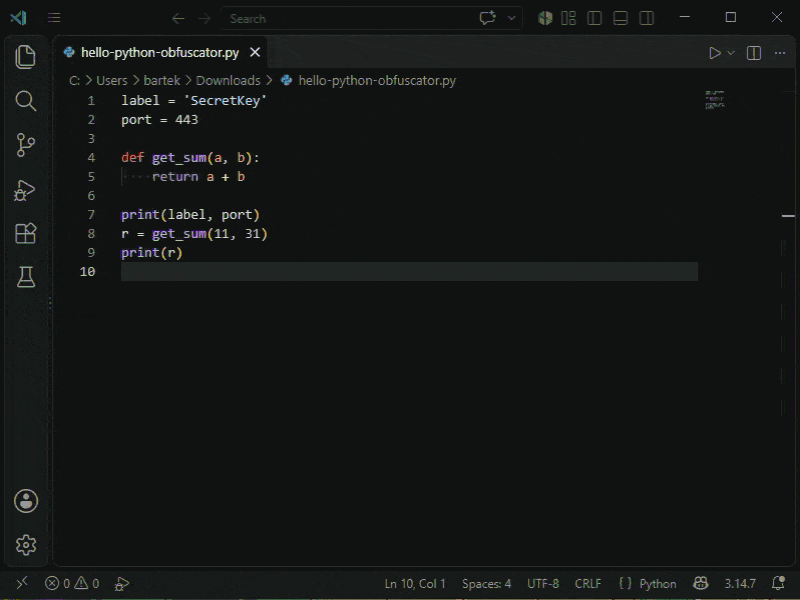The width and height of the screenshot is (800, 600).
Task: Open Source Control view
Action: [26, 145]
